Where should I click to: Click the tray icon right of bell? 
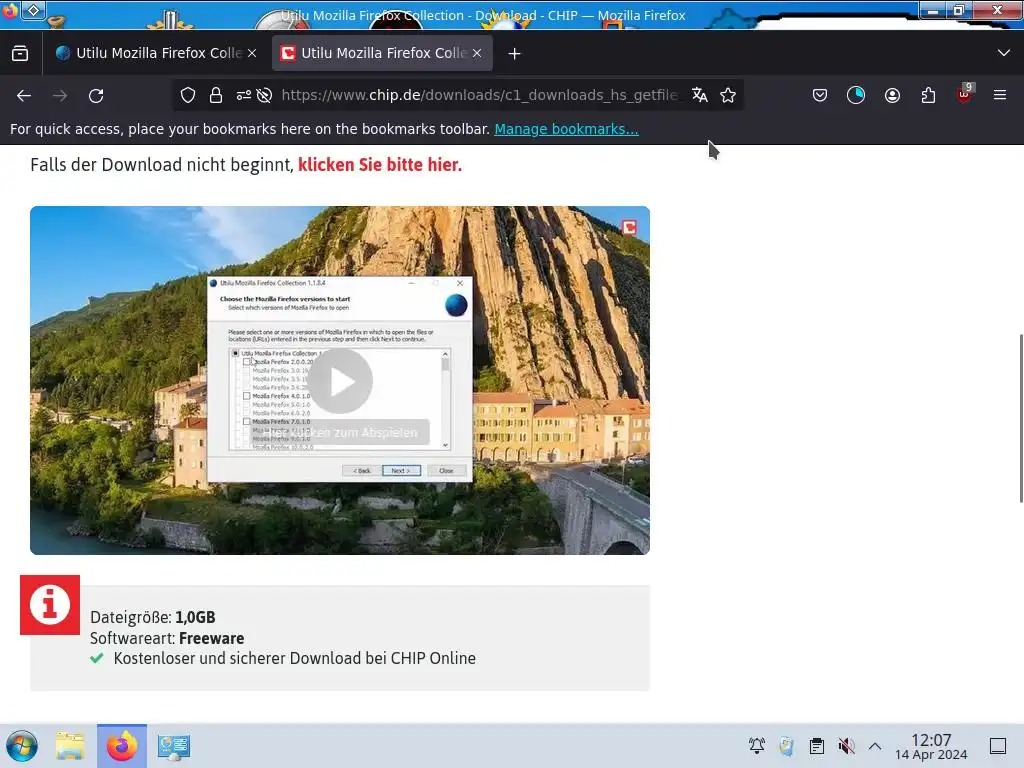point(786,746)
